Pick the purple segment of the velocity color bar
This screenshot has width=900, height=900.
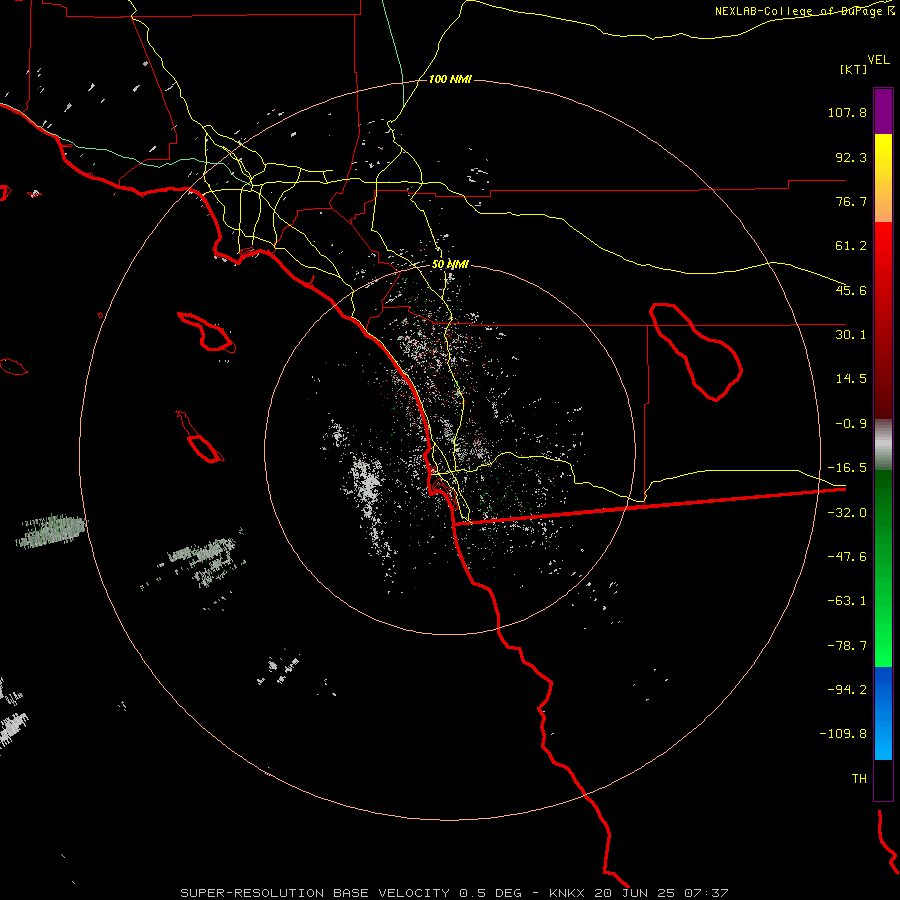(883, 111)
